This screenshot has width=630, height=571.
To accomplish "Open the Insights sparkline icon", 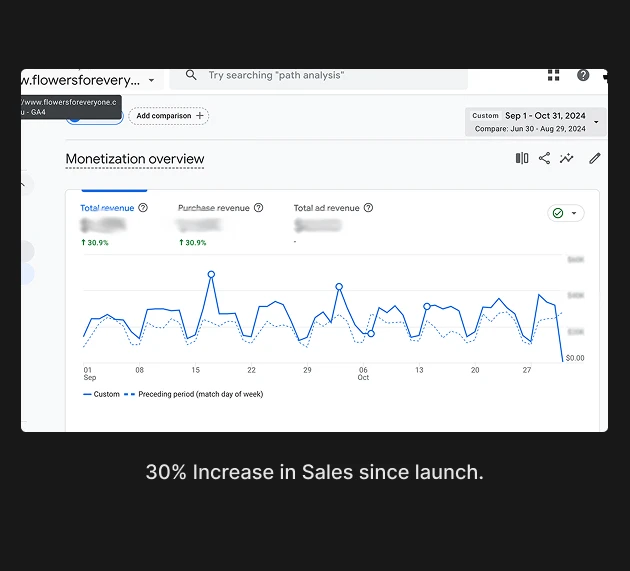I will [567, 158].
